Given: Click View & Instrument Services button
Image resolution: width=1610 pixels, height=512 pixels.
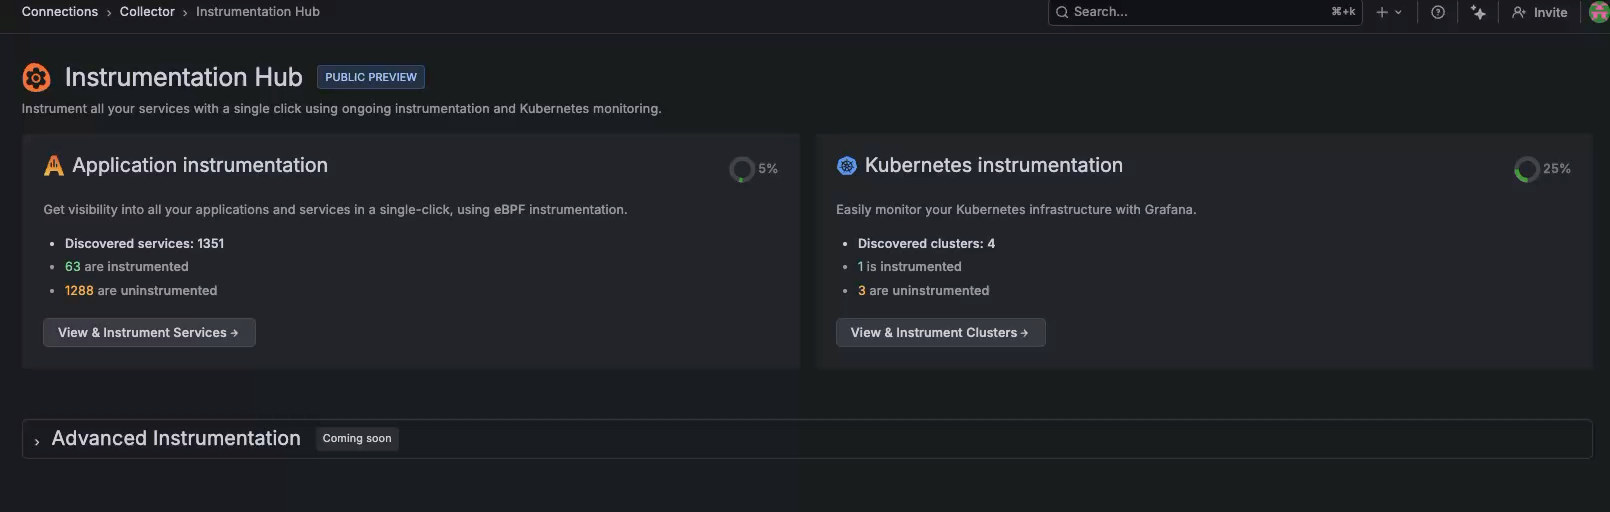Looking at the screenshot, I should (x=149, y=333).
